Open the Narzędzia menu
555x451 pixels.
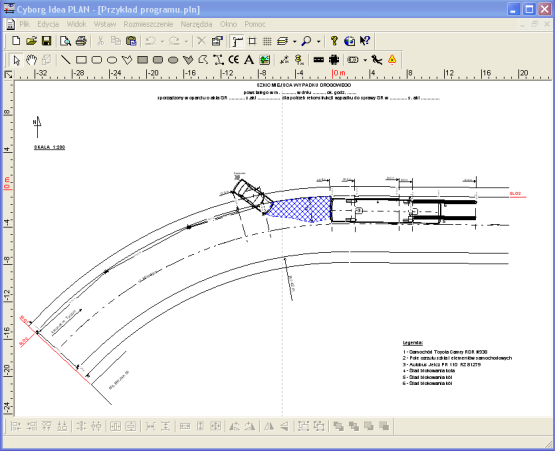click(x=196, y=24)
